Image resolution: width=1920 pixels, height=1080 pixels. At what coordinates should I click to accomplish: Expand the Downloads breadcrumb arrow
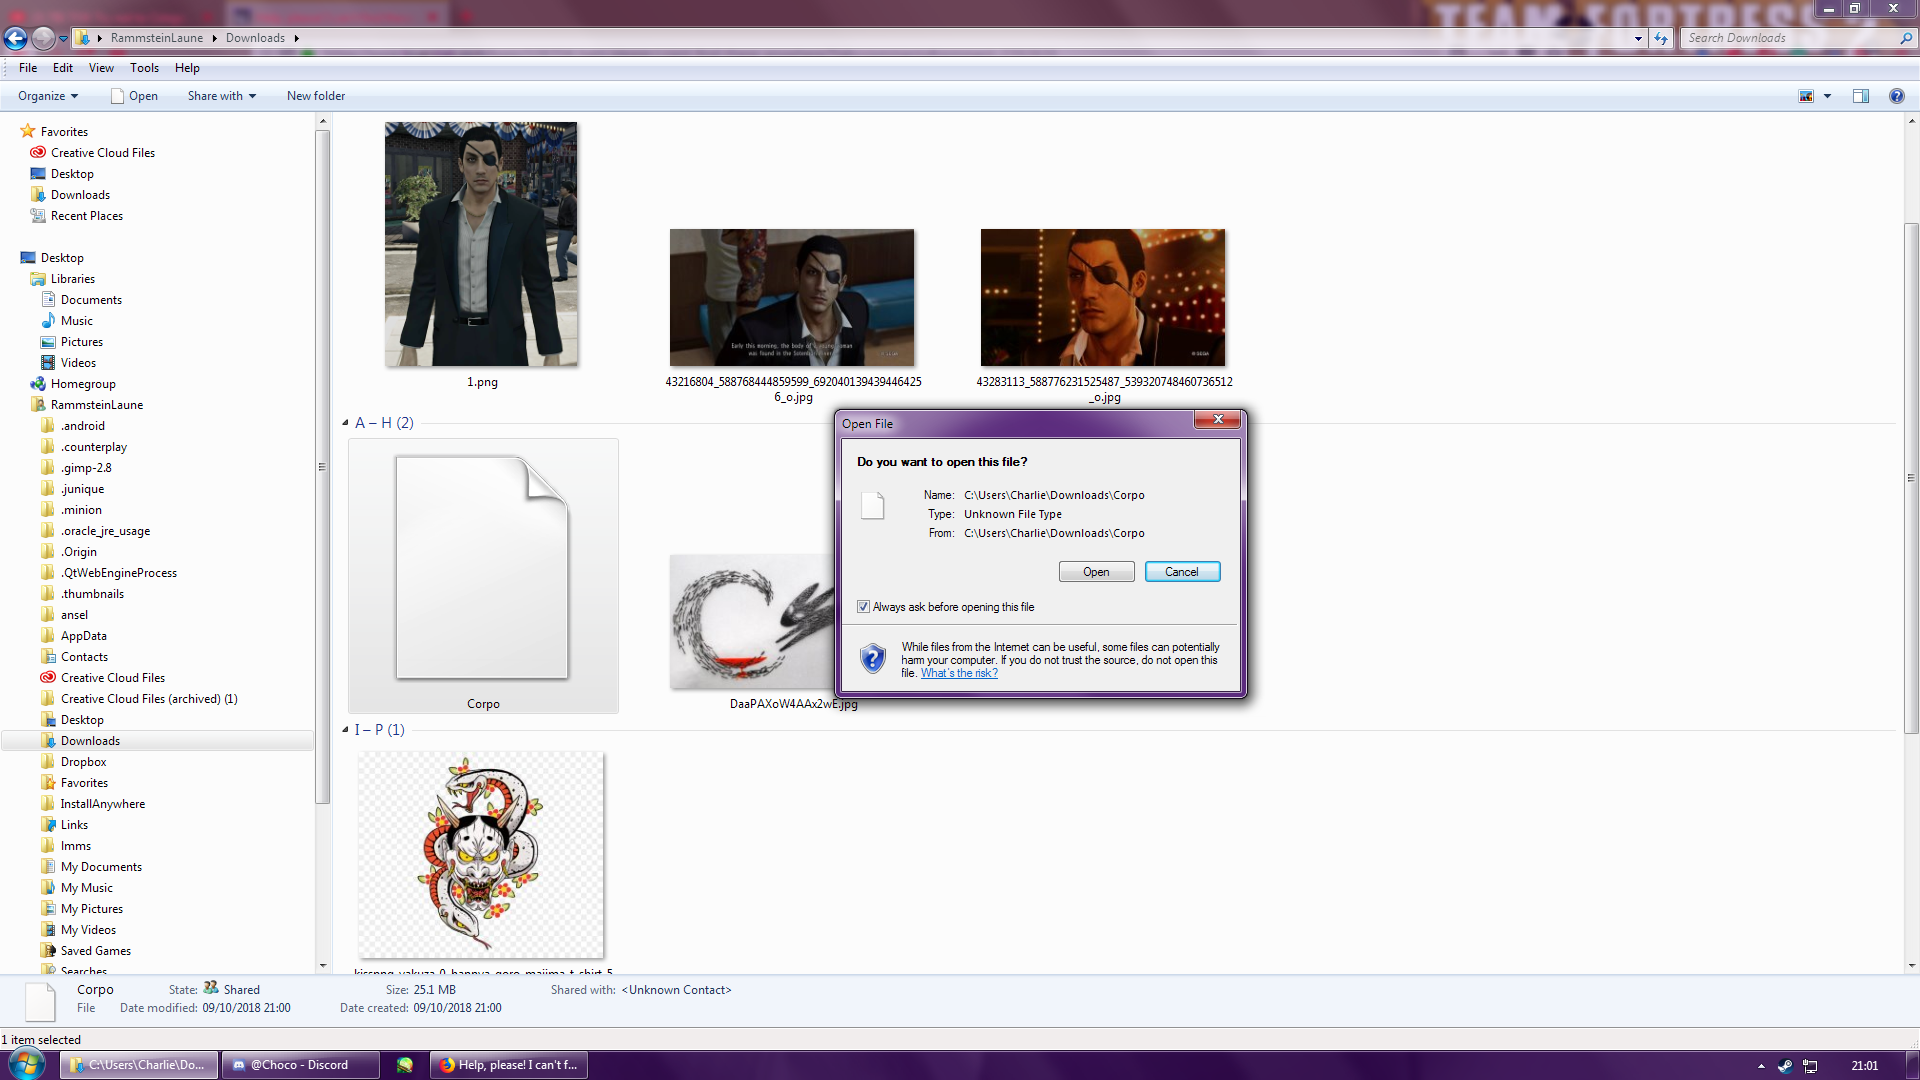point(297,38)
